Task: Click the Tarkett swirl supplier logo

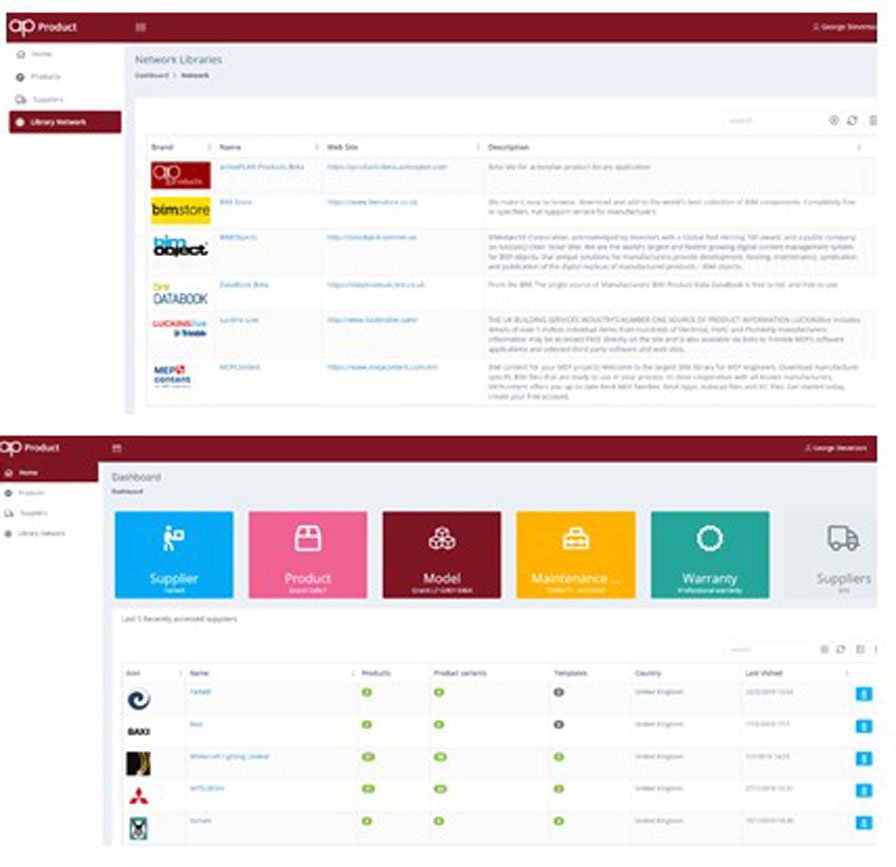Action: [138, 700]
